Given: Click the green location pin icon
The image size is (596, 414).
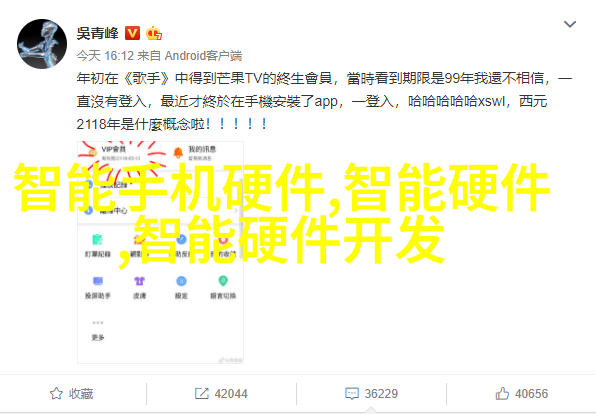Looking at the screenshot, I should pyautogui.click(x=223, y=281).
